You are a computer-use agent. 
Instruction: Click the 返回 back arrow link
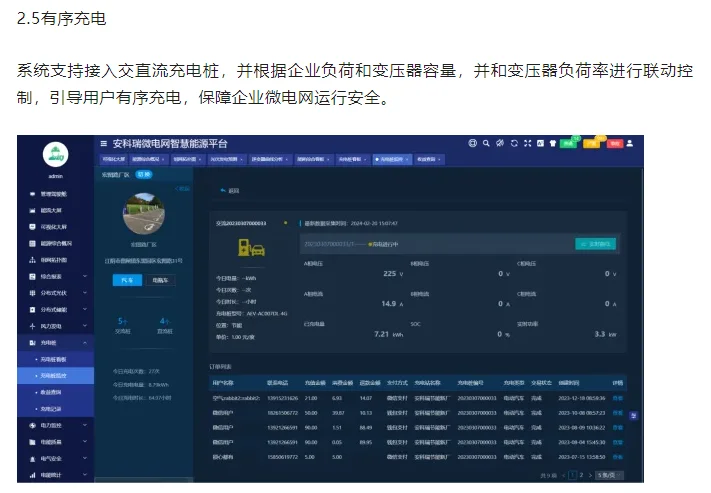[x=229, y=190]
